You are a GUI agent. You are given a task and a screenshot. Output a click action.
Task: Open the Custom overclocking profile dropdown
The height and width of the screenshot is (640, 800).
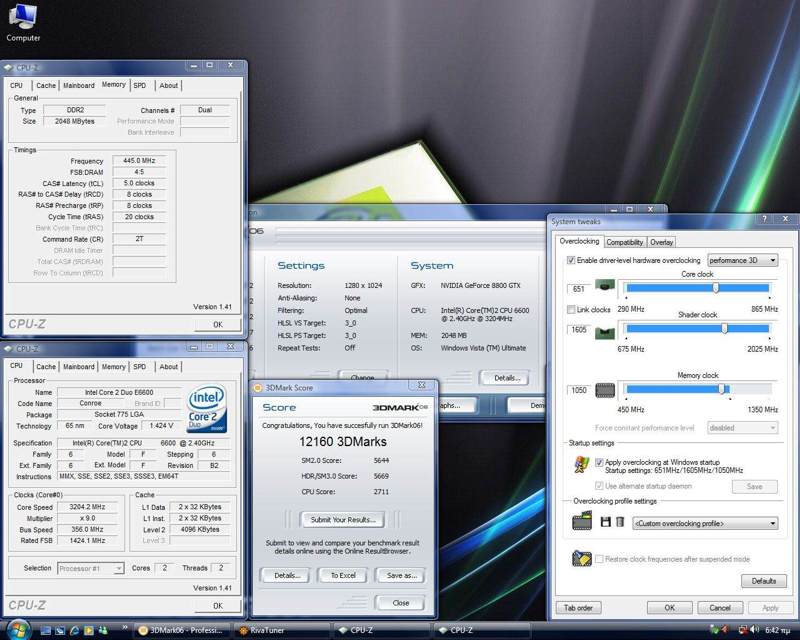point(705,523)
